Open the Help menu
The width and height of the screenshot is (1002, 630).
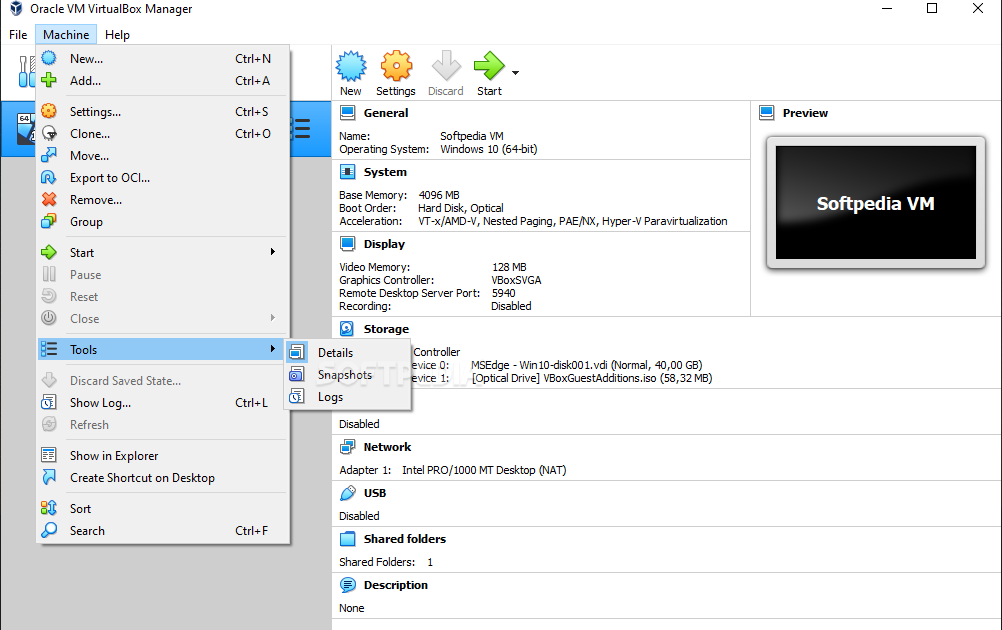tap(117, 35)
